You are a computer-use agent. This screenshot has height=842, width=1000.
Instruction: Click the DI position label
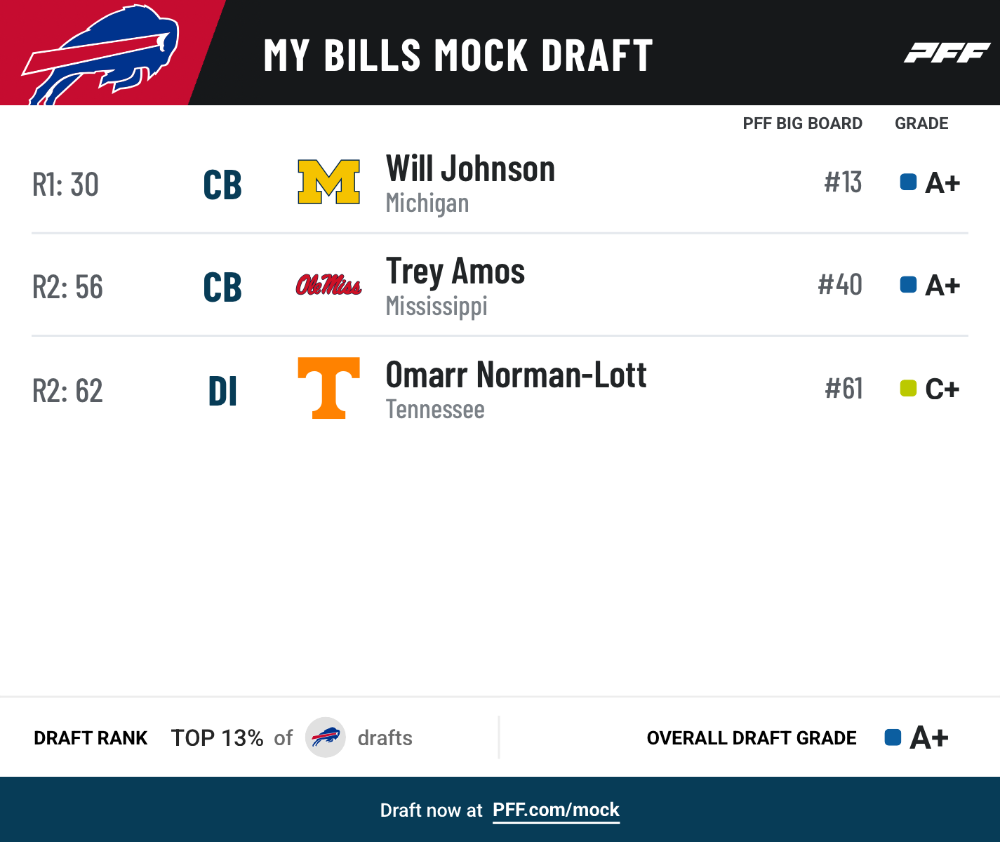[223, 391]
